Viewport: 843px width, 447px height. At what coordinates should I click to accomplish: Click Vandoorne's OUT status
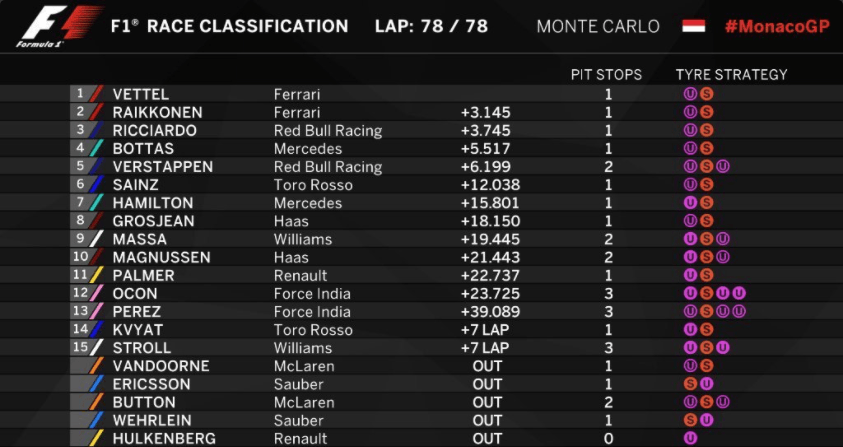coord(487,366)
